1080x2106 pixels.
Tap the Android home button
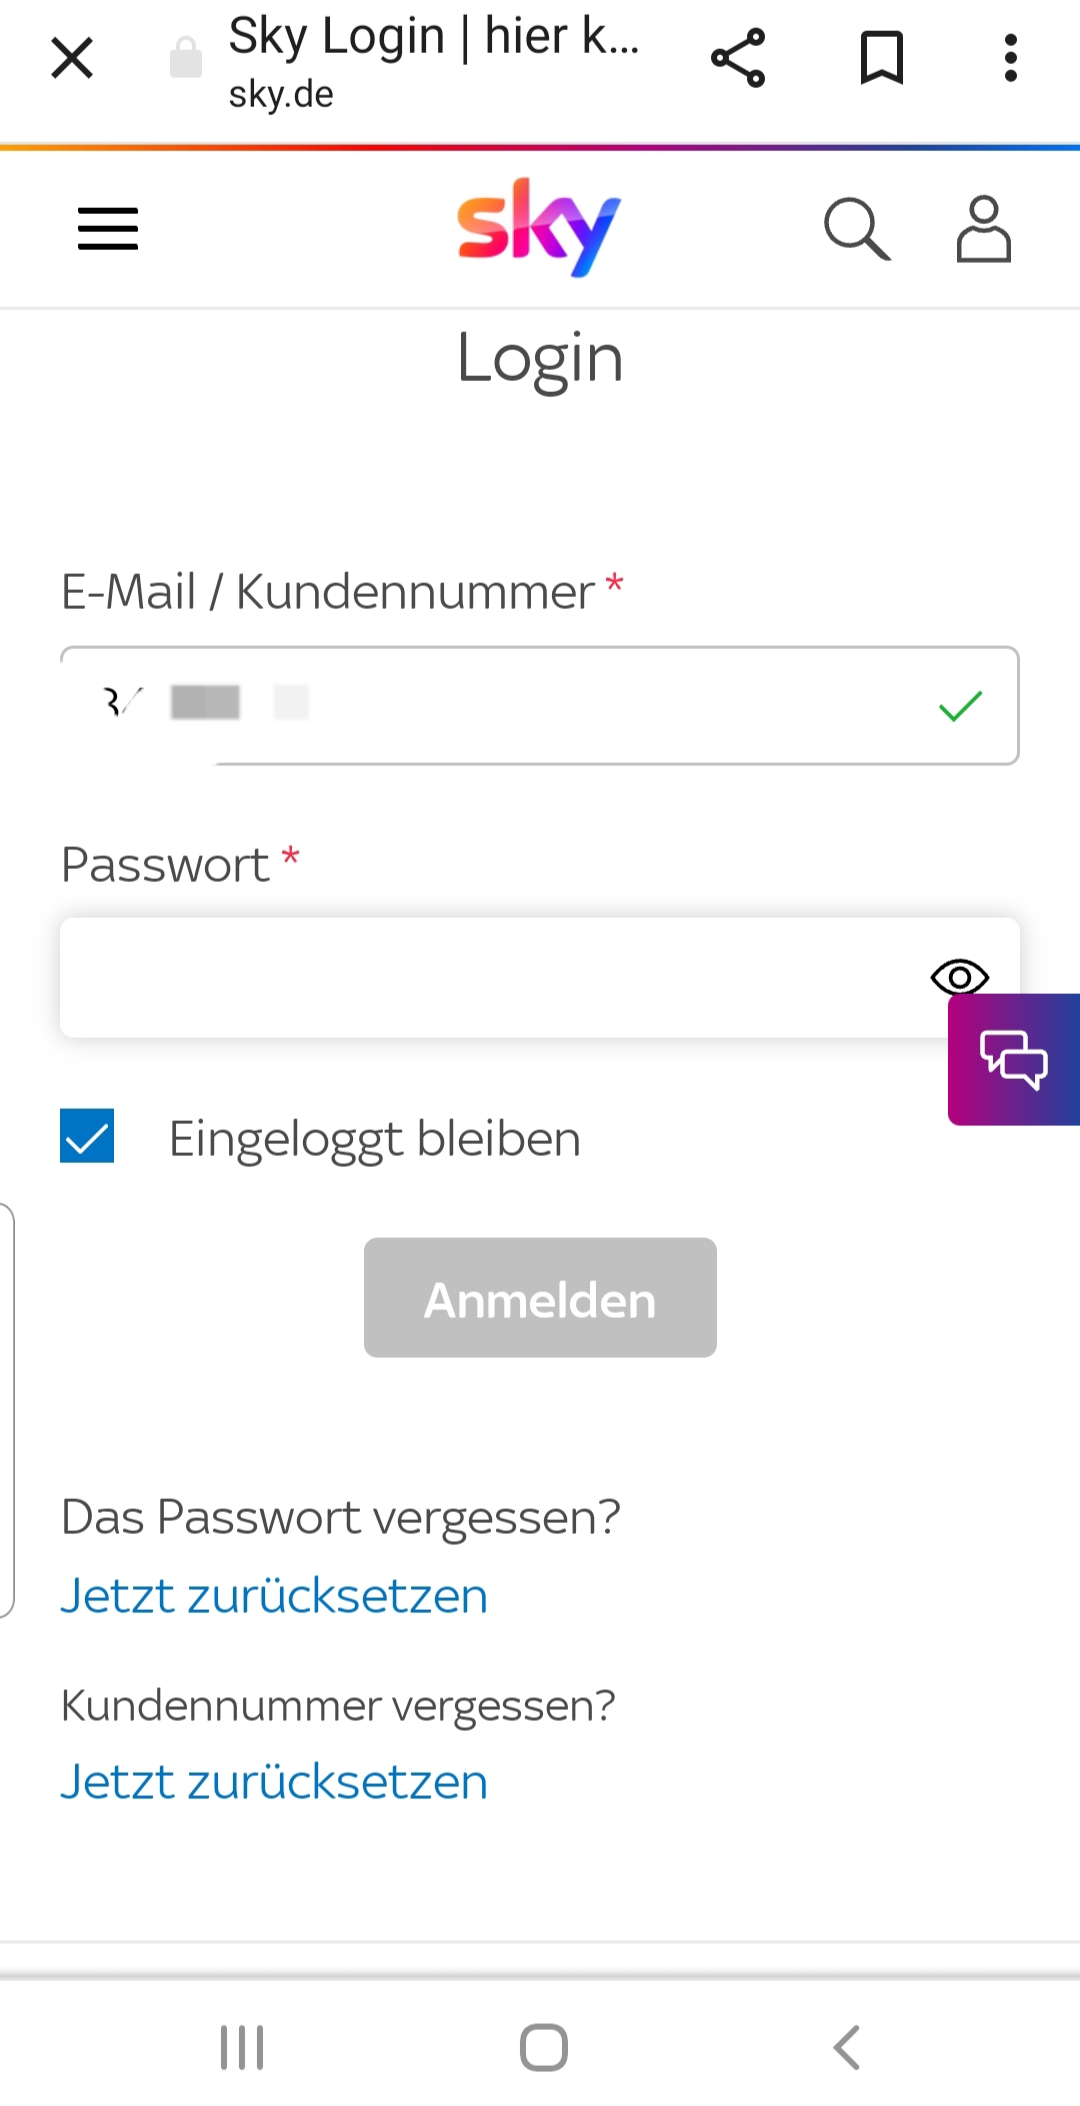[543, 2047]
